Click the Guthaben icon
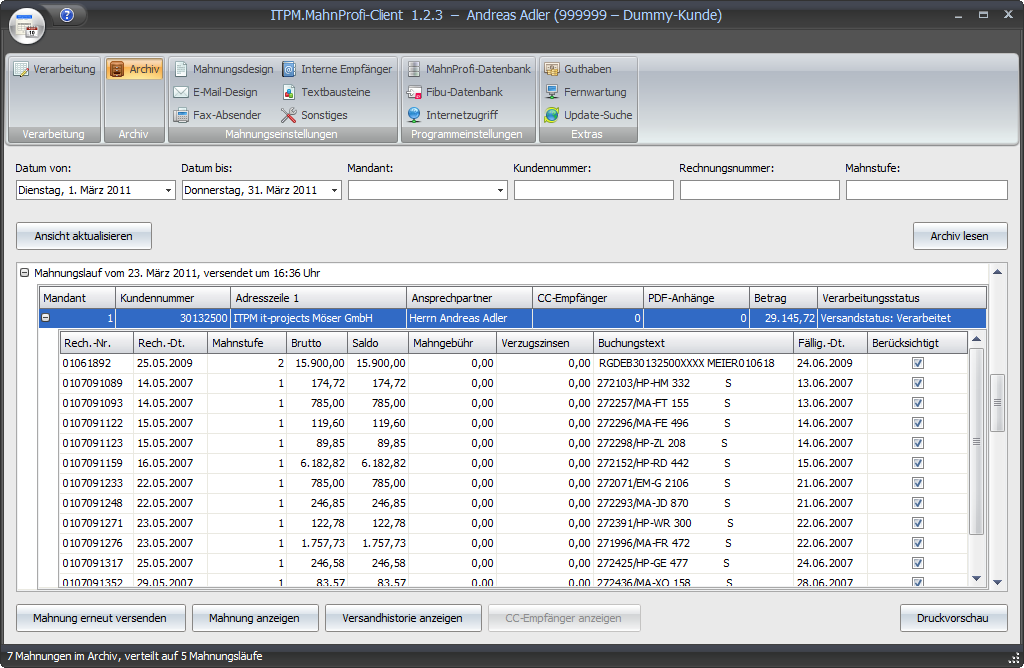 pyautogui.click(x=552, y=69)
